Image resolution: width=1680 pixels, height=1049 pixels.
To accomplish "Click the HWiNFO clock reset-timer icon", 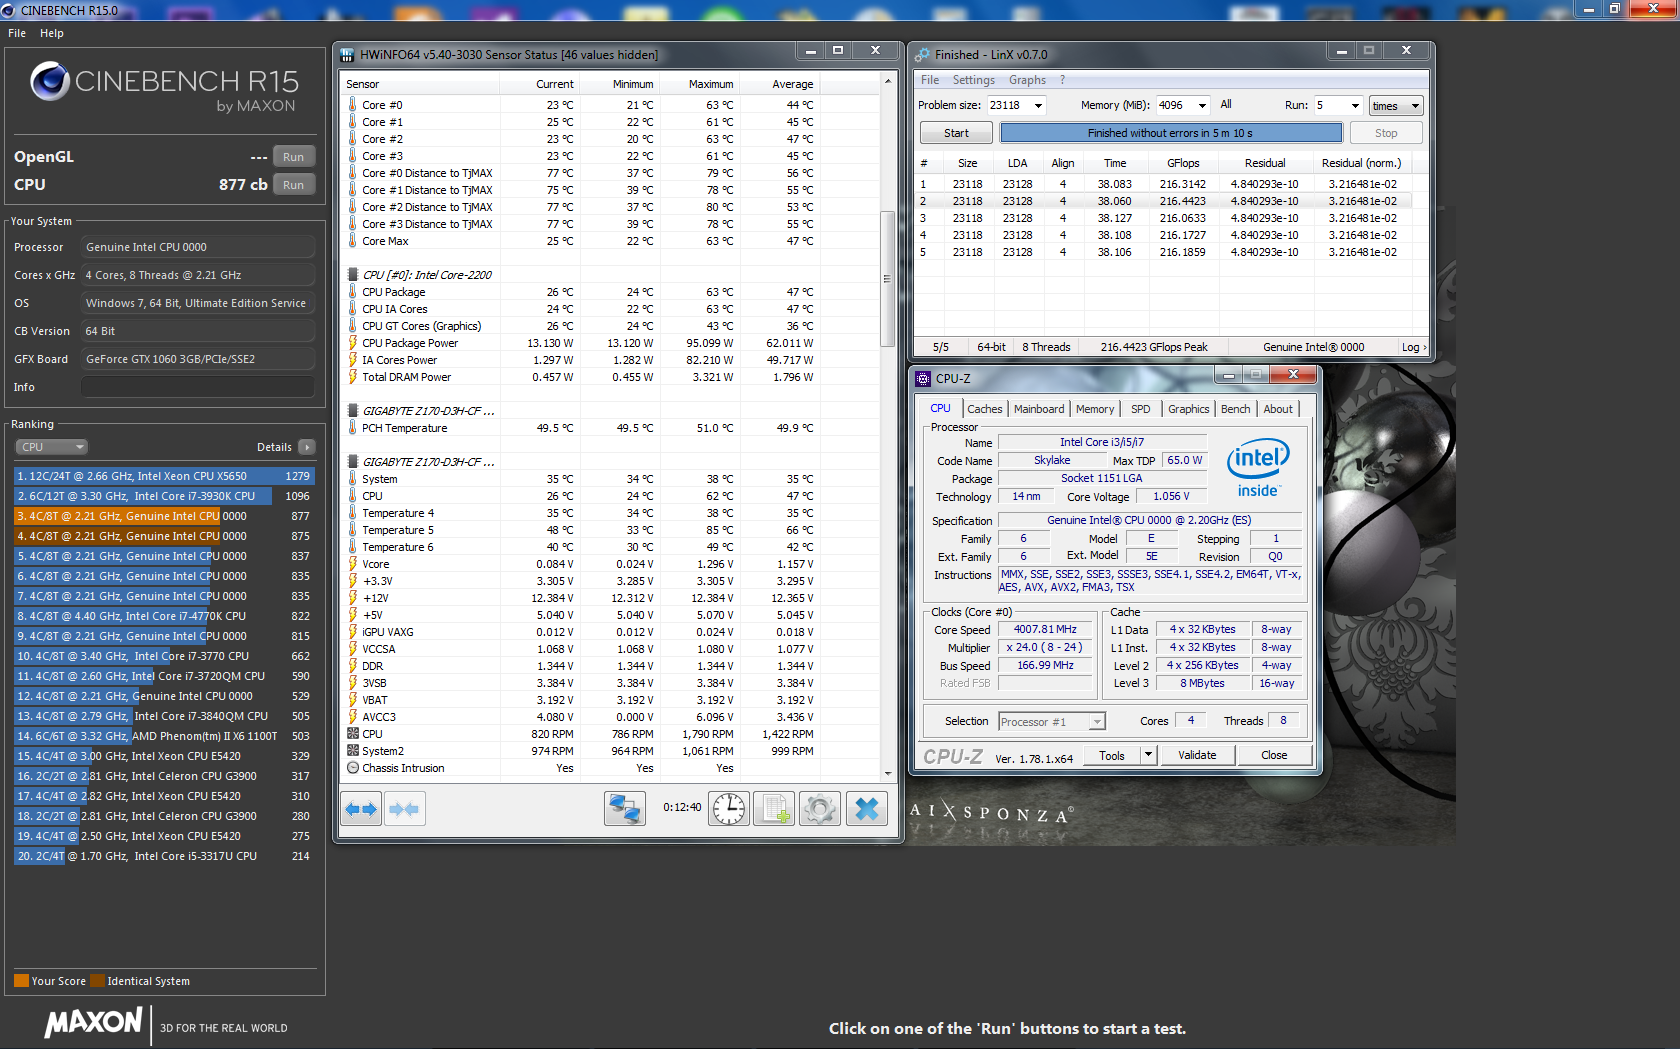I will (x=729, y=808).
